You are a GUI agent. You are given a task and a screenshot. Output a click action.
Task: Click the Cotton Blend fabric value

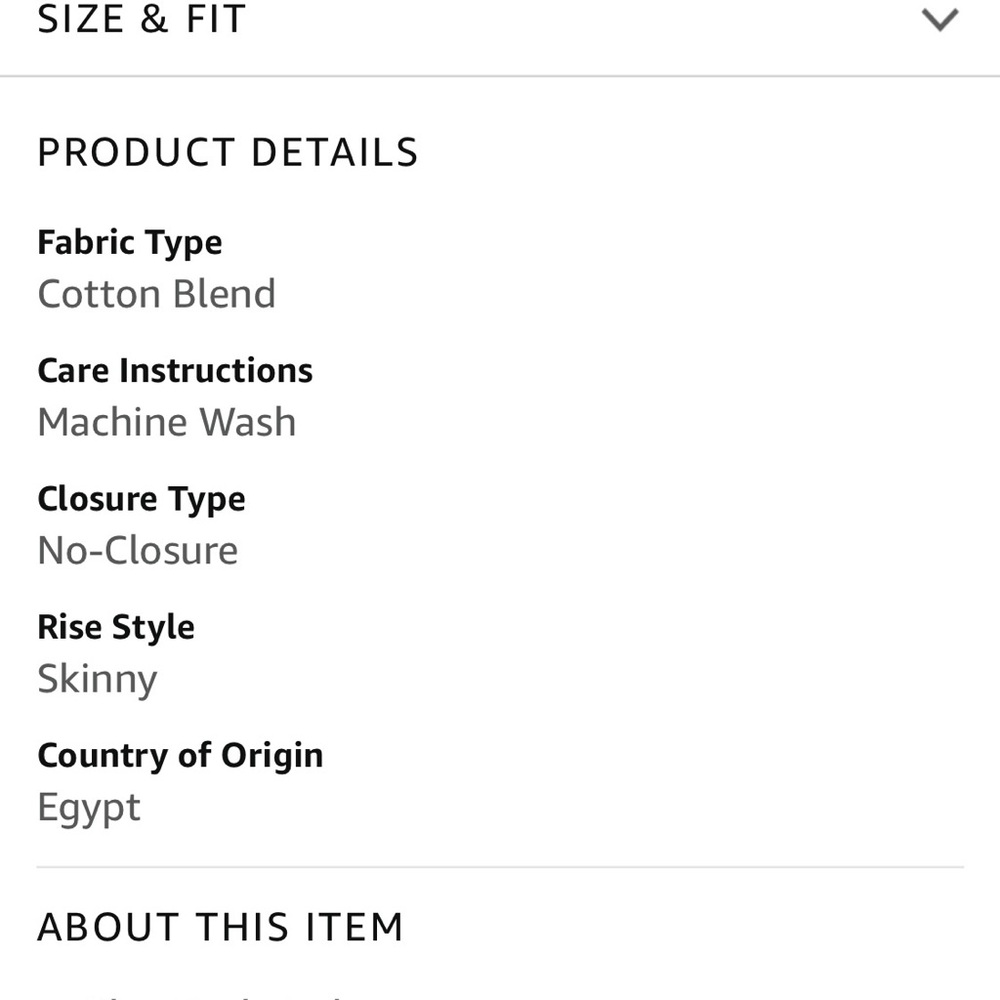click(x=156, y=294)
